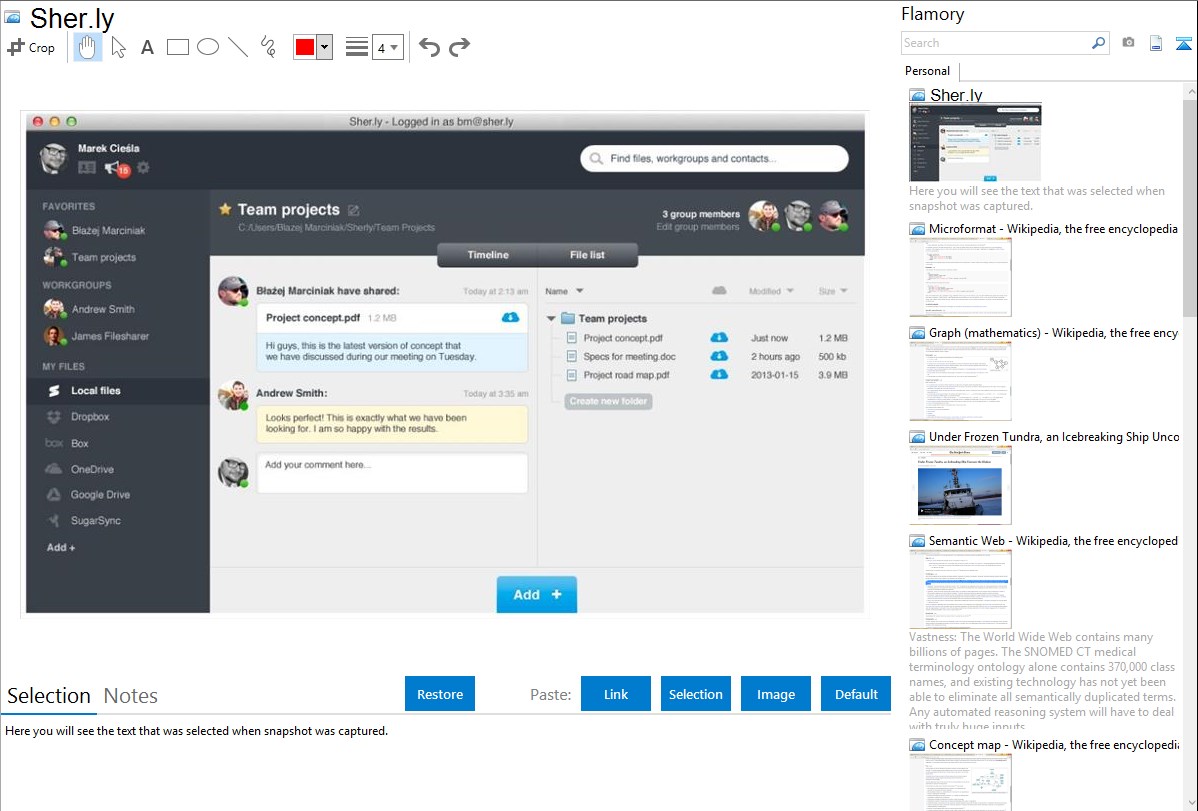Viewport: 1198px width, 811px height.
Task: Open the Sher.ly snapshot thumbnail
Action: click(975, 142)
